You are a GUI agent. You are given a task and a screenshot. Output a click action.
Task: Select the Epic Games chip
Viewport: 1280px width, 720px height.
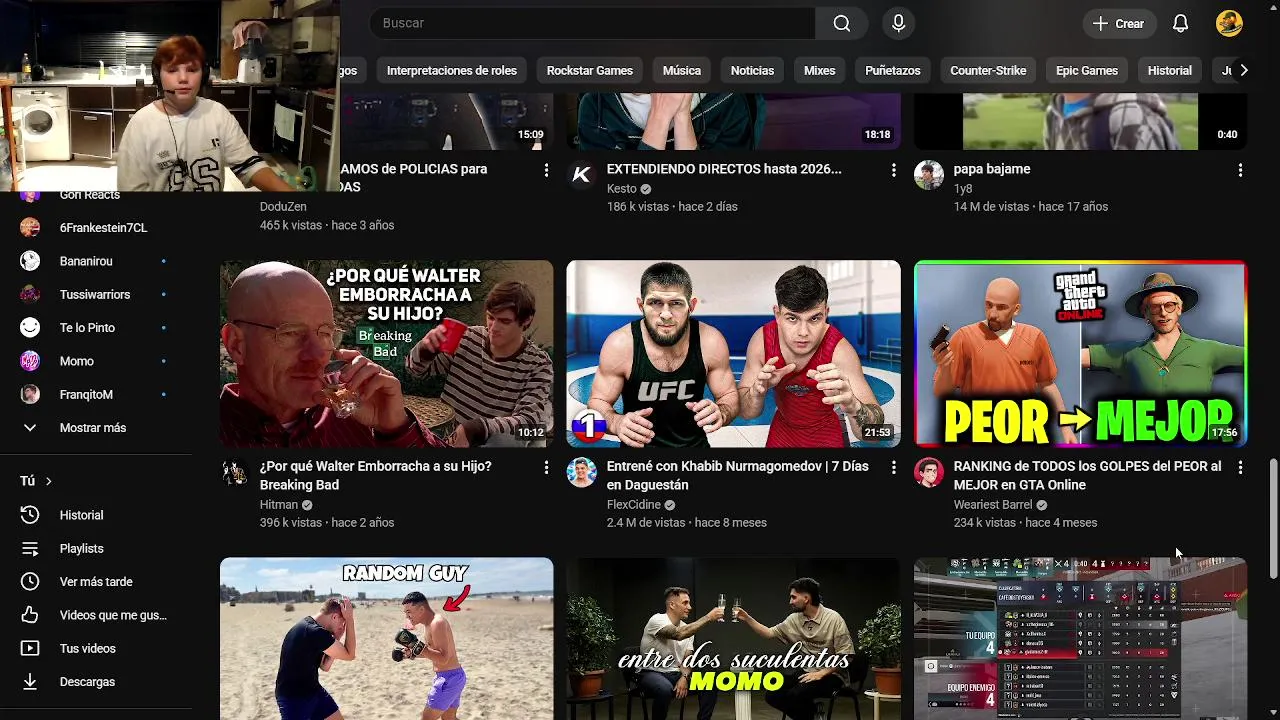[1087, 70]
